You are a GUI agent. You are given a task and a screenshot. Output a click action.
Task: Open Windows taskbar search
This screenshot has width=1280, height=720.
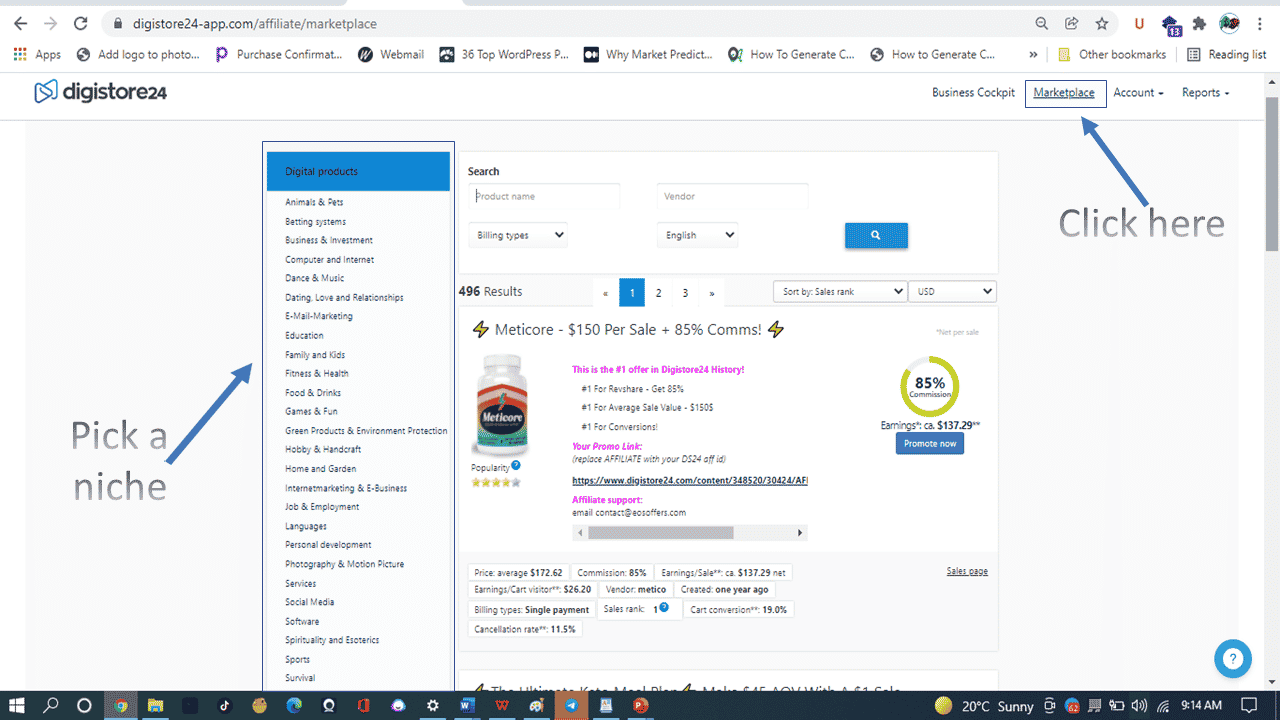click(x=51, y=705)
